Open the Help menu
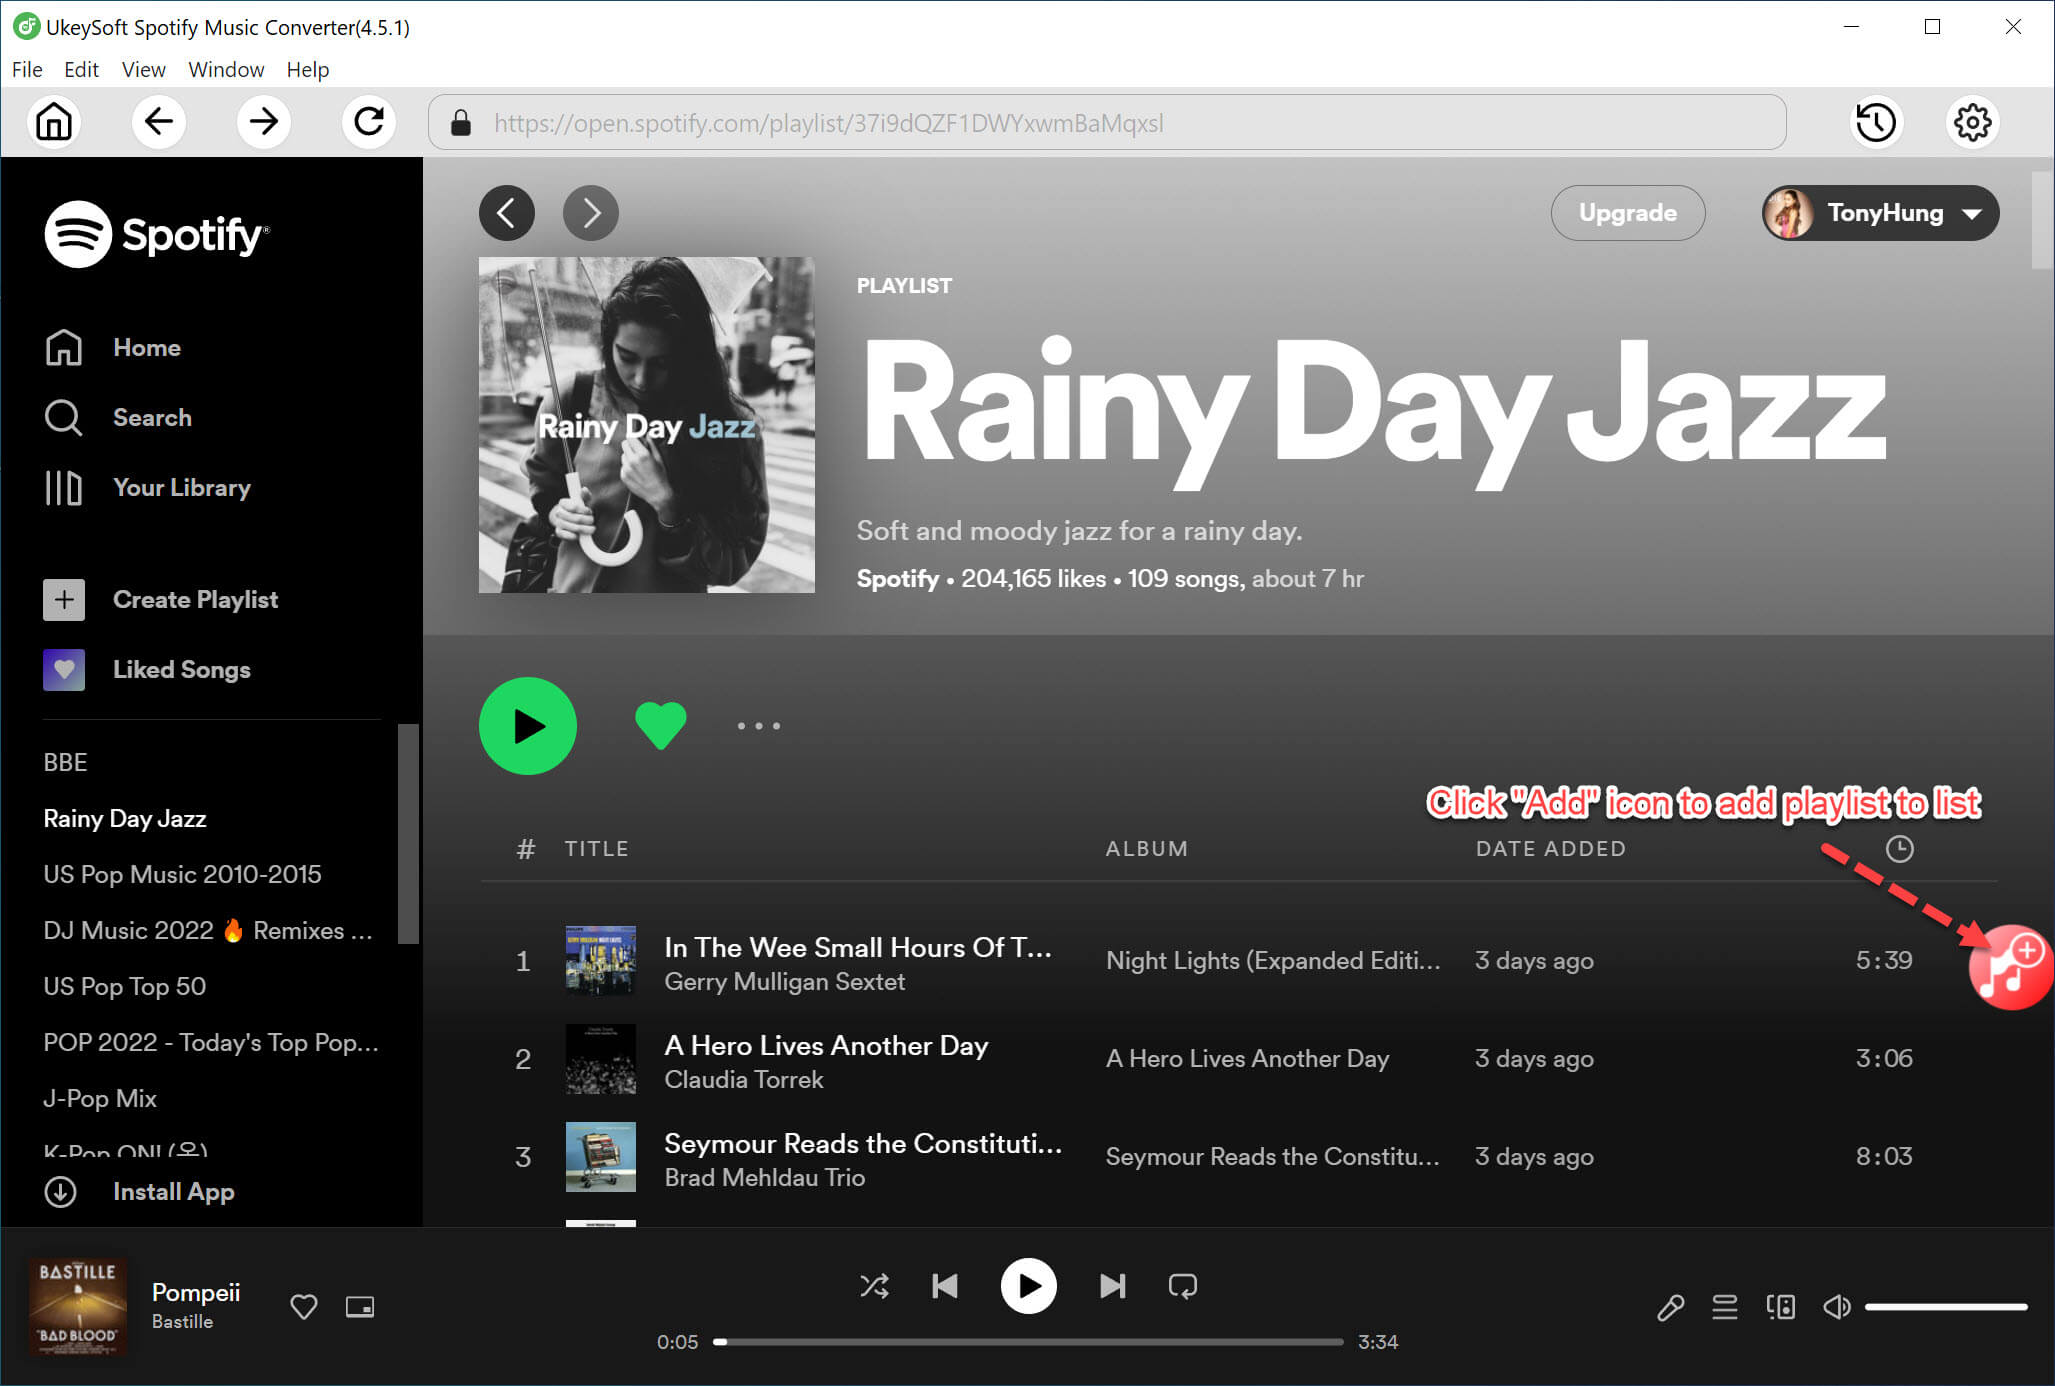The width and height of the screenshot is (2055, 1386). pos(309,70)
